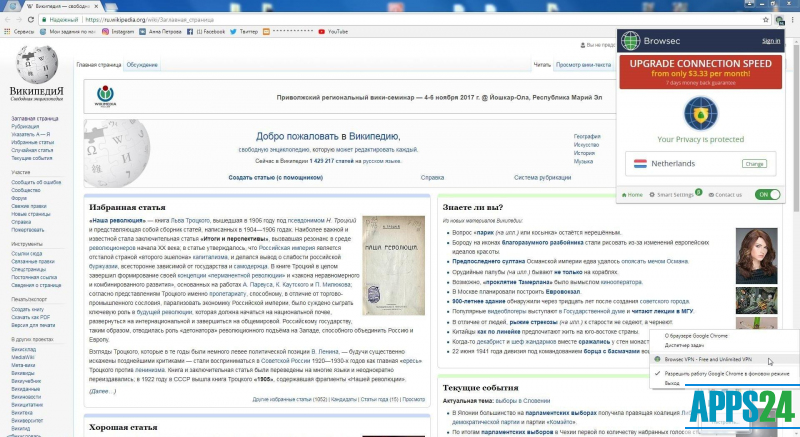800x437 pixels.
Task: Click the Browsec globe logo in popup
Action: 631,41
